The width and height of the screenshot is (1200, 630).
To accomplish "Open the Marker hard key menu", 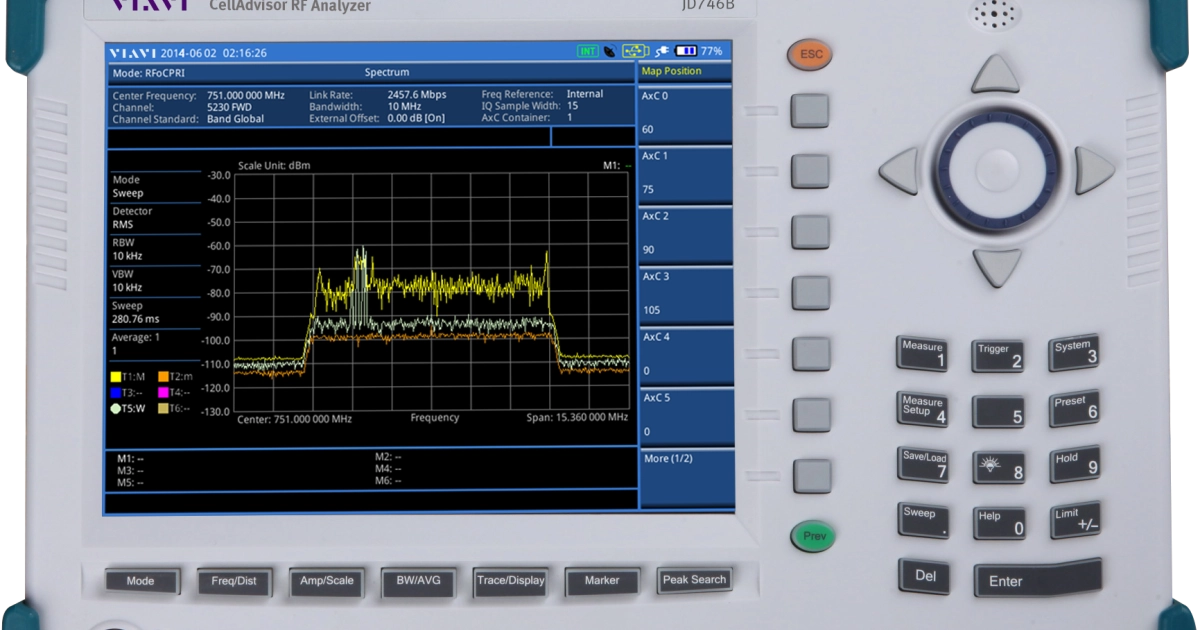I will tap(602, 581).
